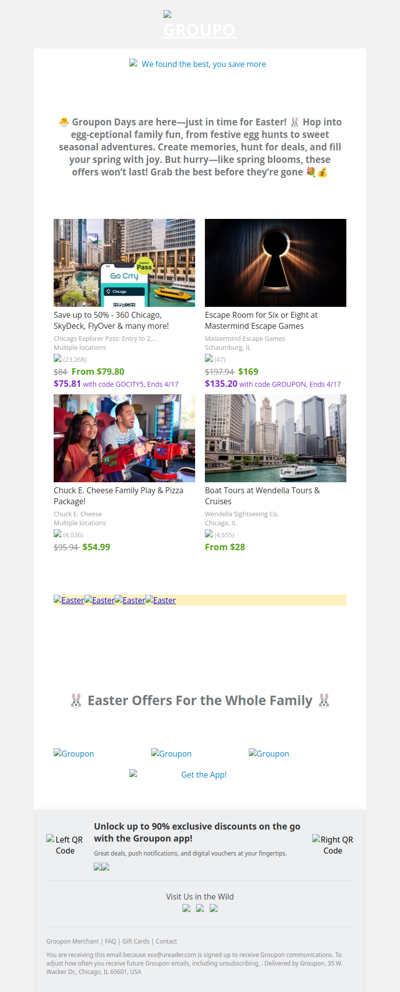Image resolution: width=400 pixels, height=992 pixels.
Task: Open the Gift Cards footer link
Action: 136,941
